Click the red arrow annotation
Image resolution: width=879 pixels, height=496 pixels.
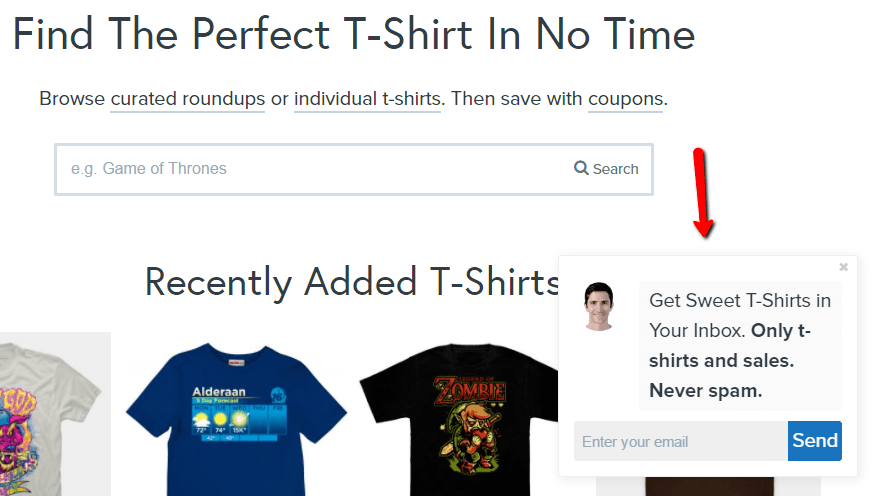(702, 192)
